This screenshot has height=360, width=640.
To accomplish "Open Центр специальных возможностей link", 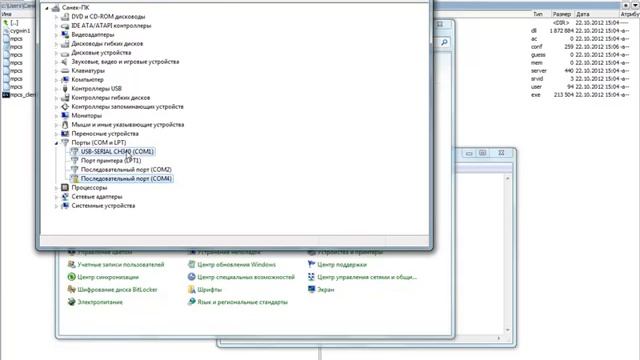I will pyautogui.click(x=246, y=277).
